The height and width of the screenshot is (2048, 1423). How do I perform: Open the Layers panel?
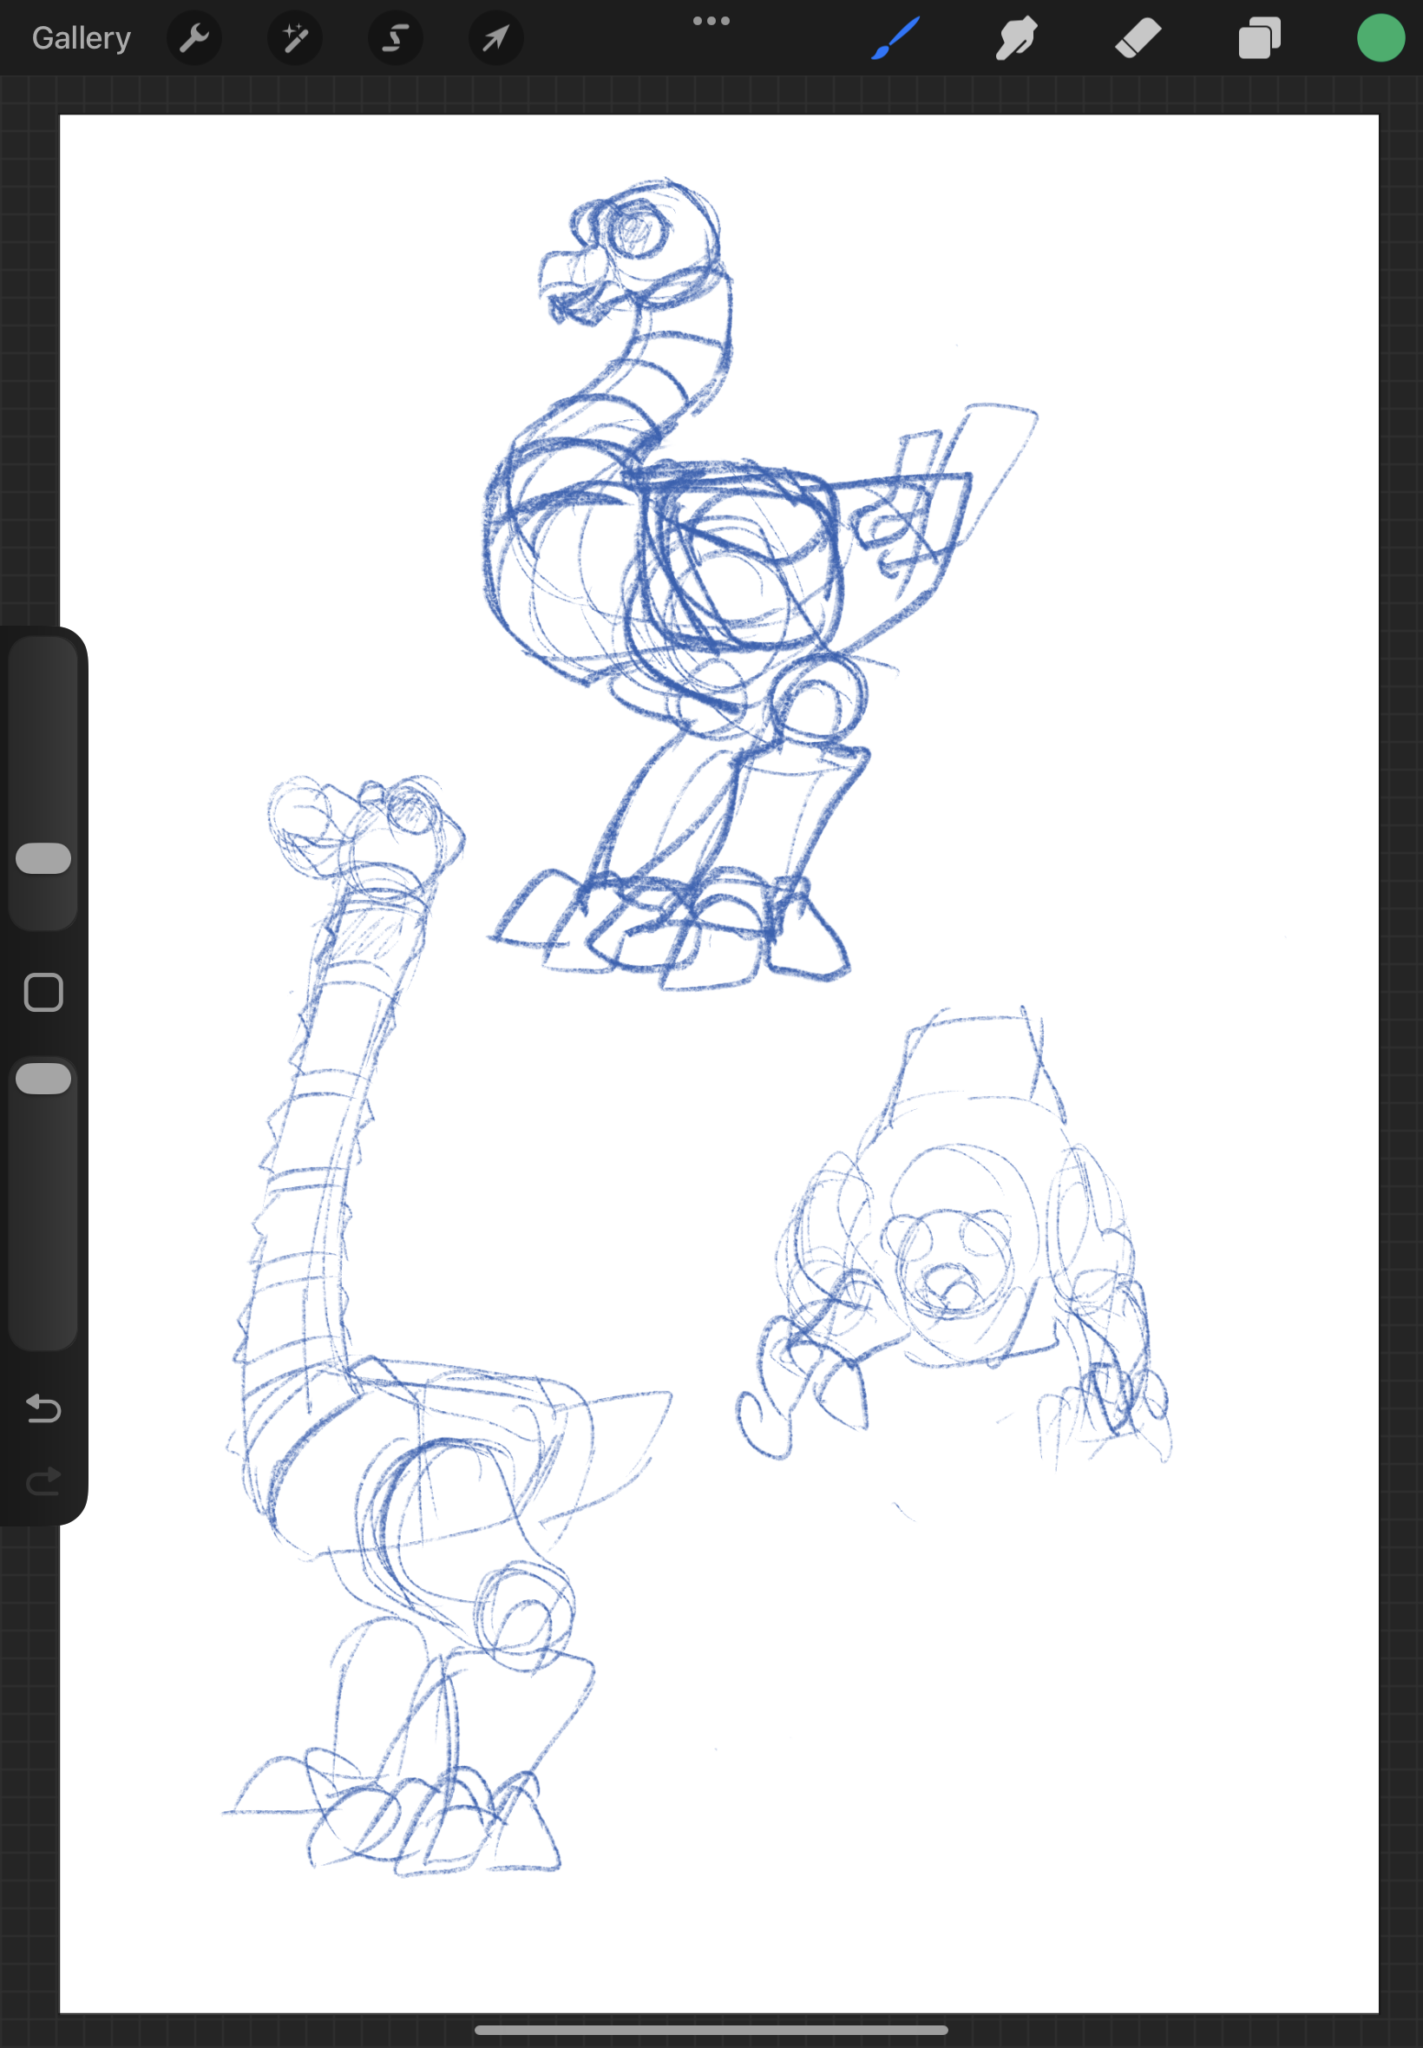click(x=1260, y=39)
